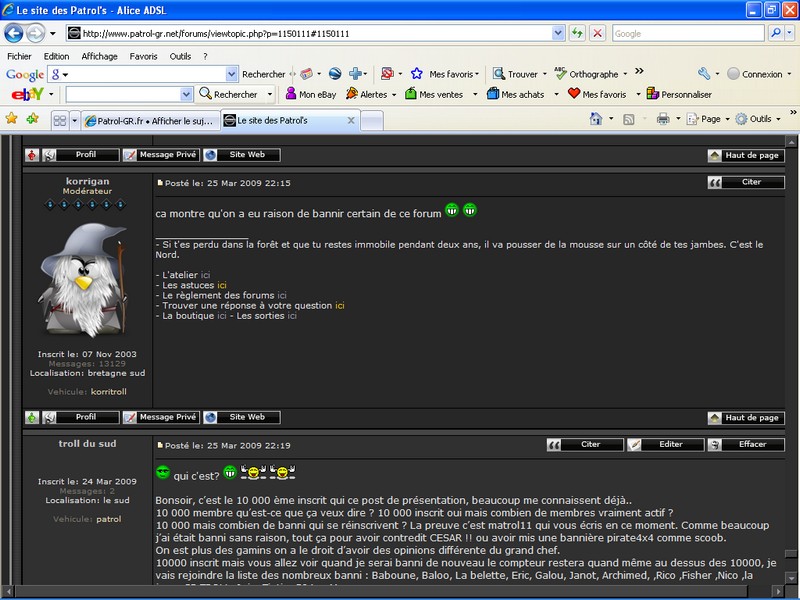This screenshot has height=600, width=800.
Task: Click Editer on troll du sud's post
Action: point(665,445)
